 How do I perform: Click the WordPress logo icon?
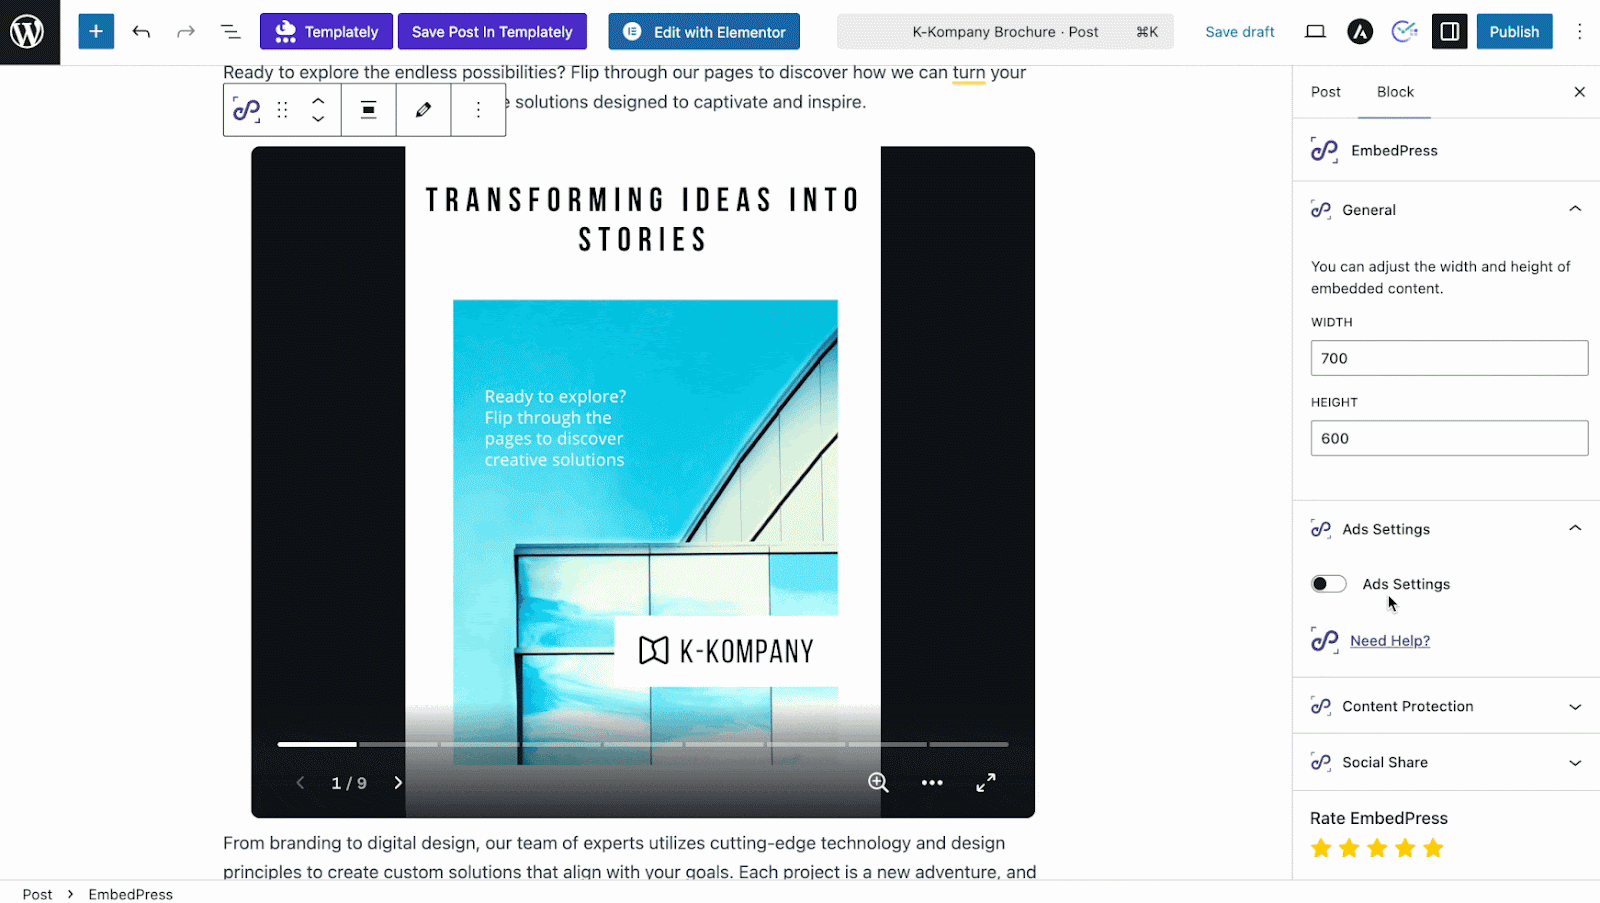[28, 32]
